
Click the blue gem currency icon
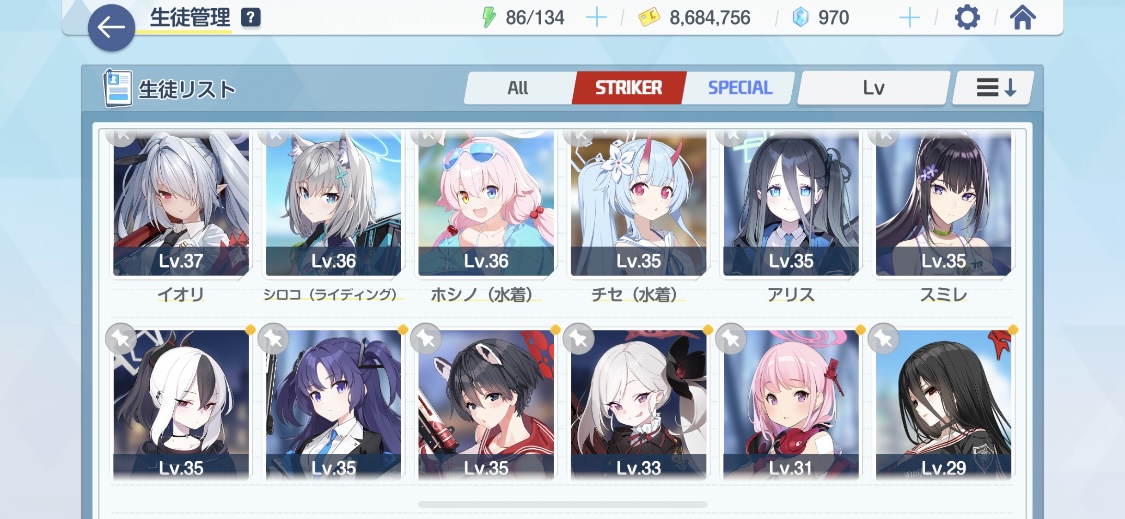click(x=800, y=17)
